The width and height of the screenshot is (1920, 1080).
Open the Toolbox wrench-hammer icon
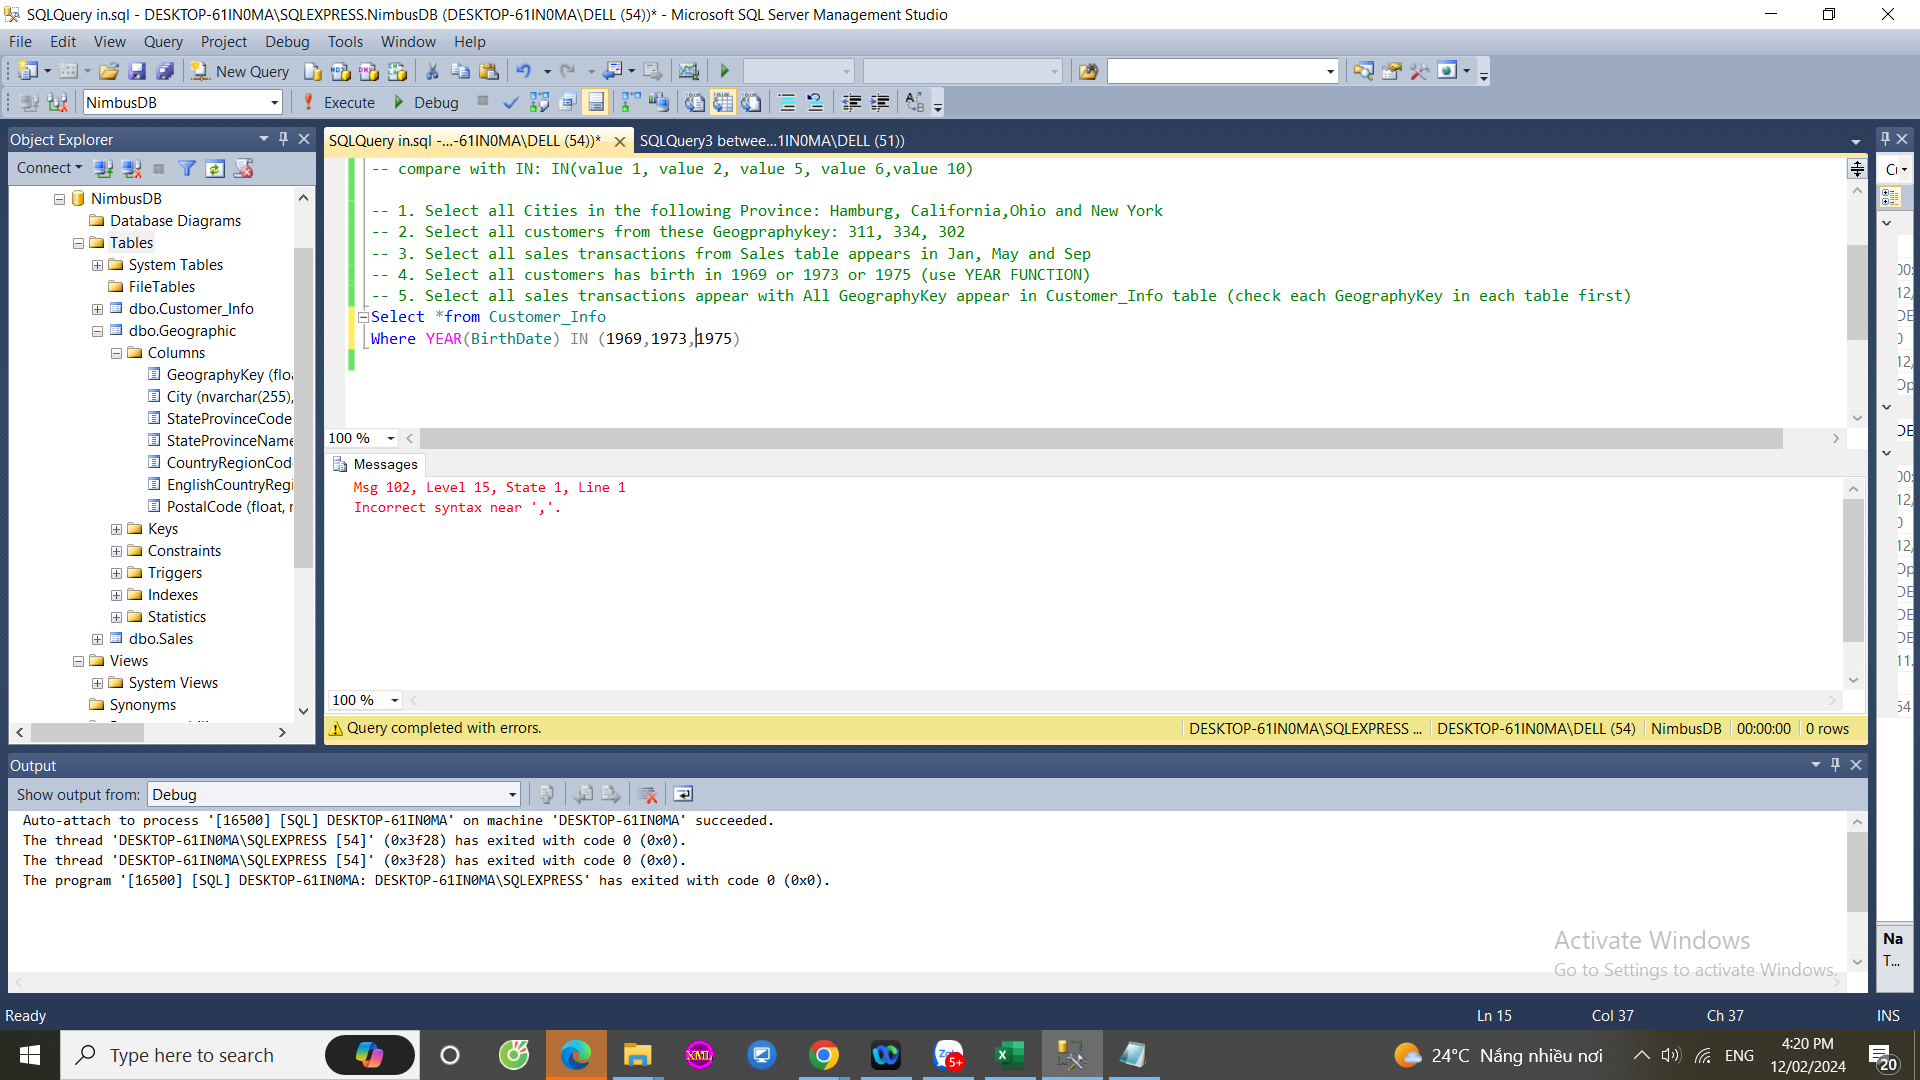1419,71
